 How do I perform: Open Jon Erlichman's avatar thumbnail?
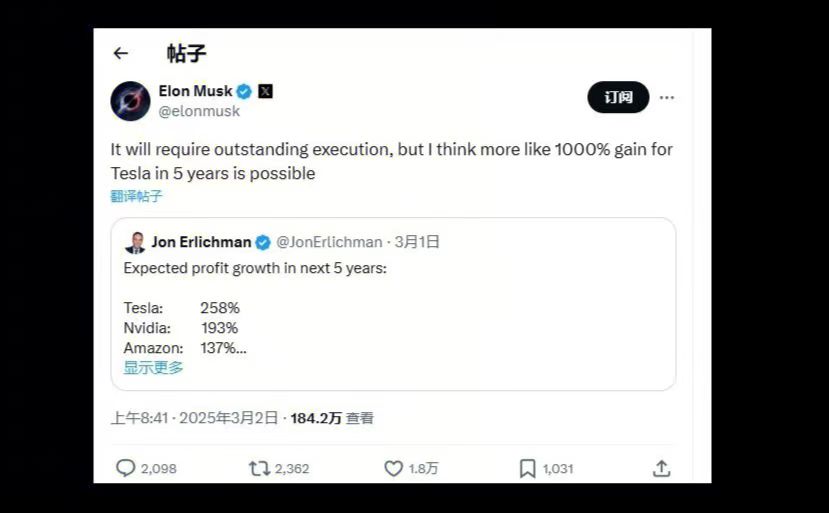135,243
